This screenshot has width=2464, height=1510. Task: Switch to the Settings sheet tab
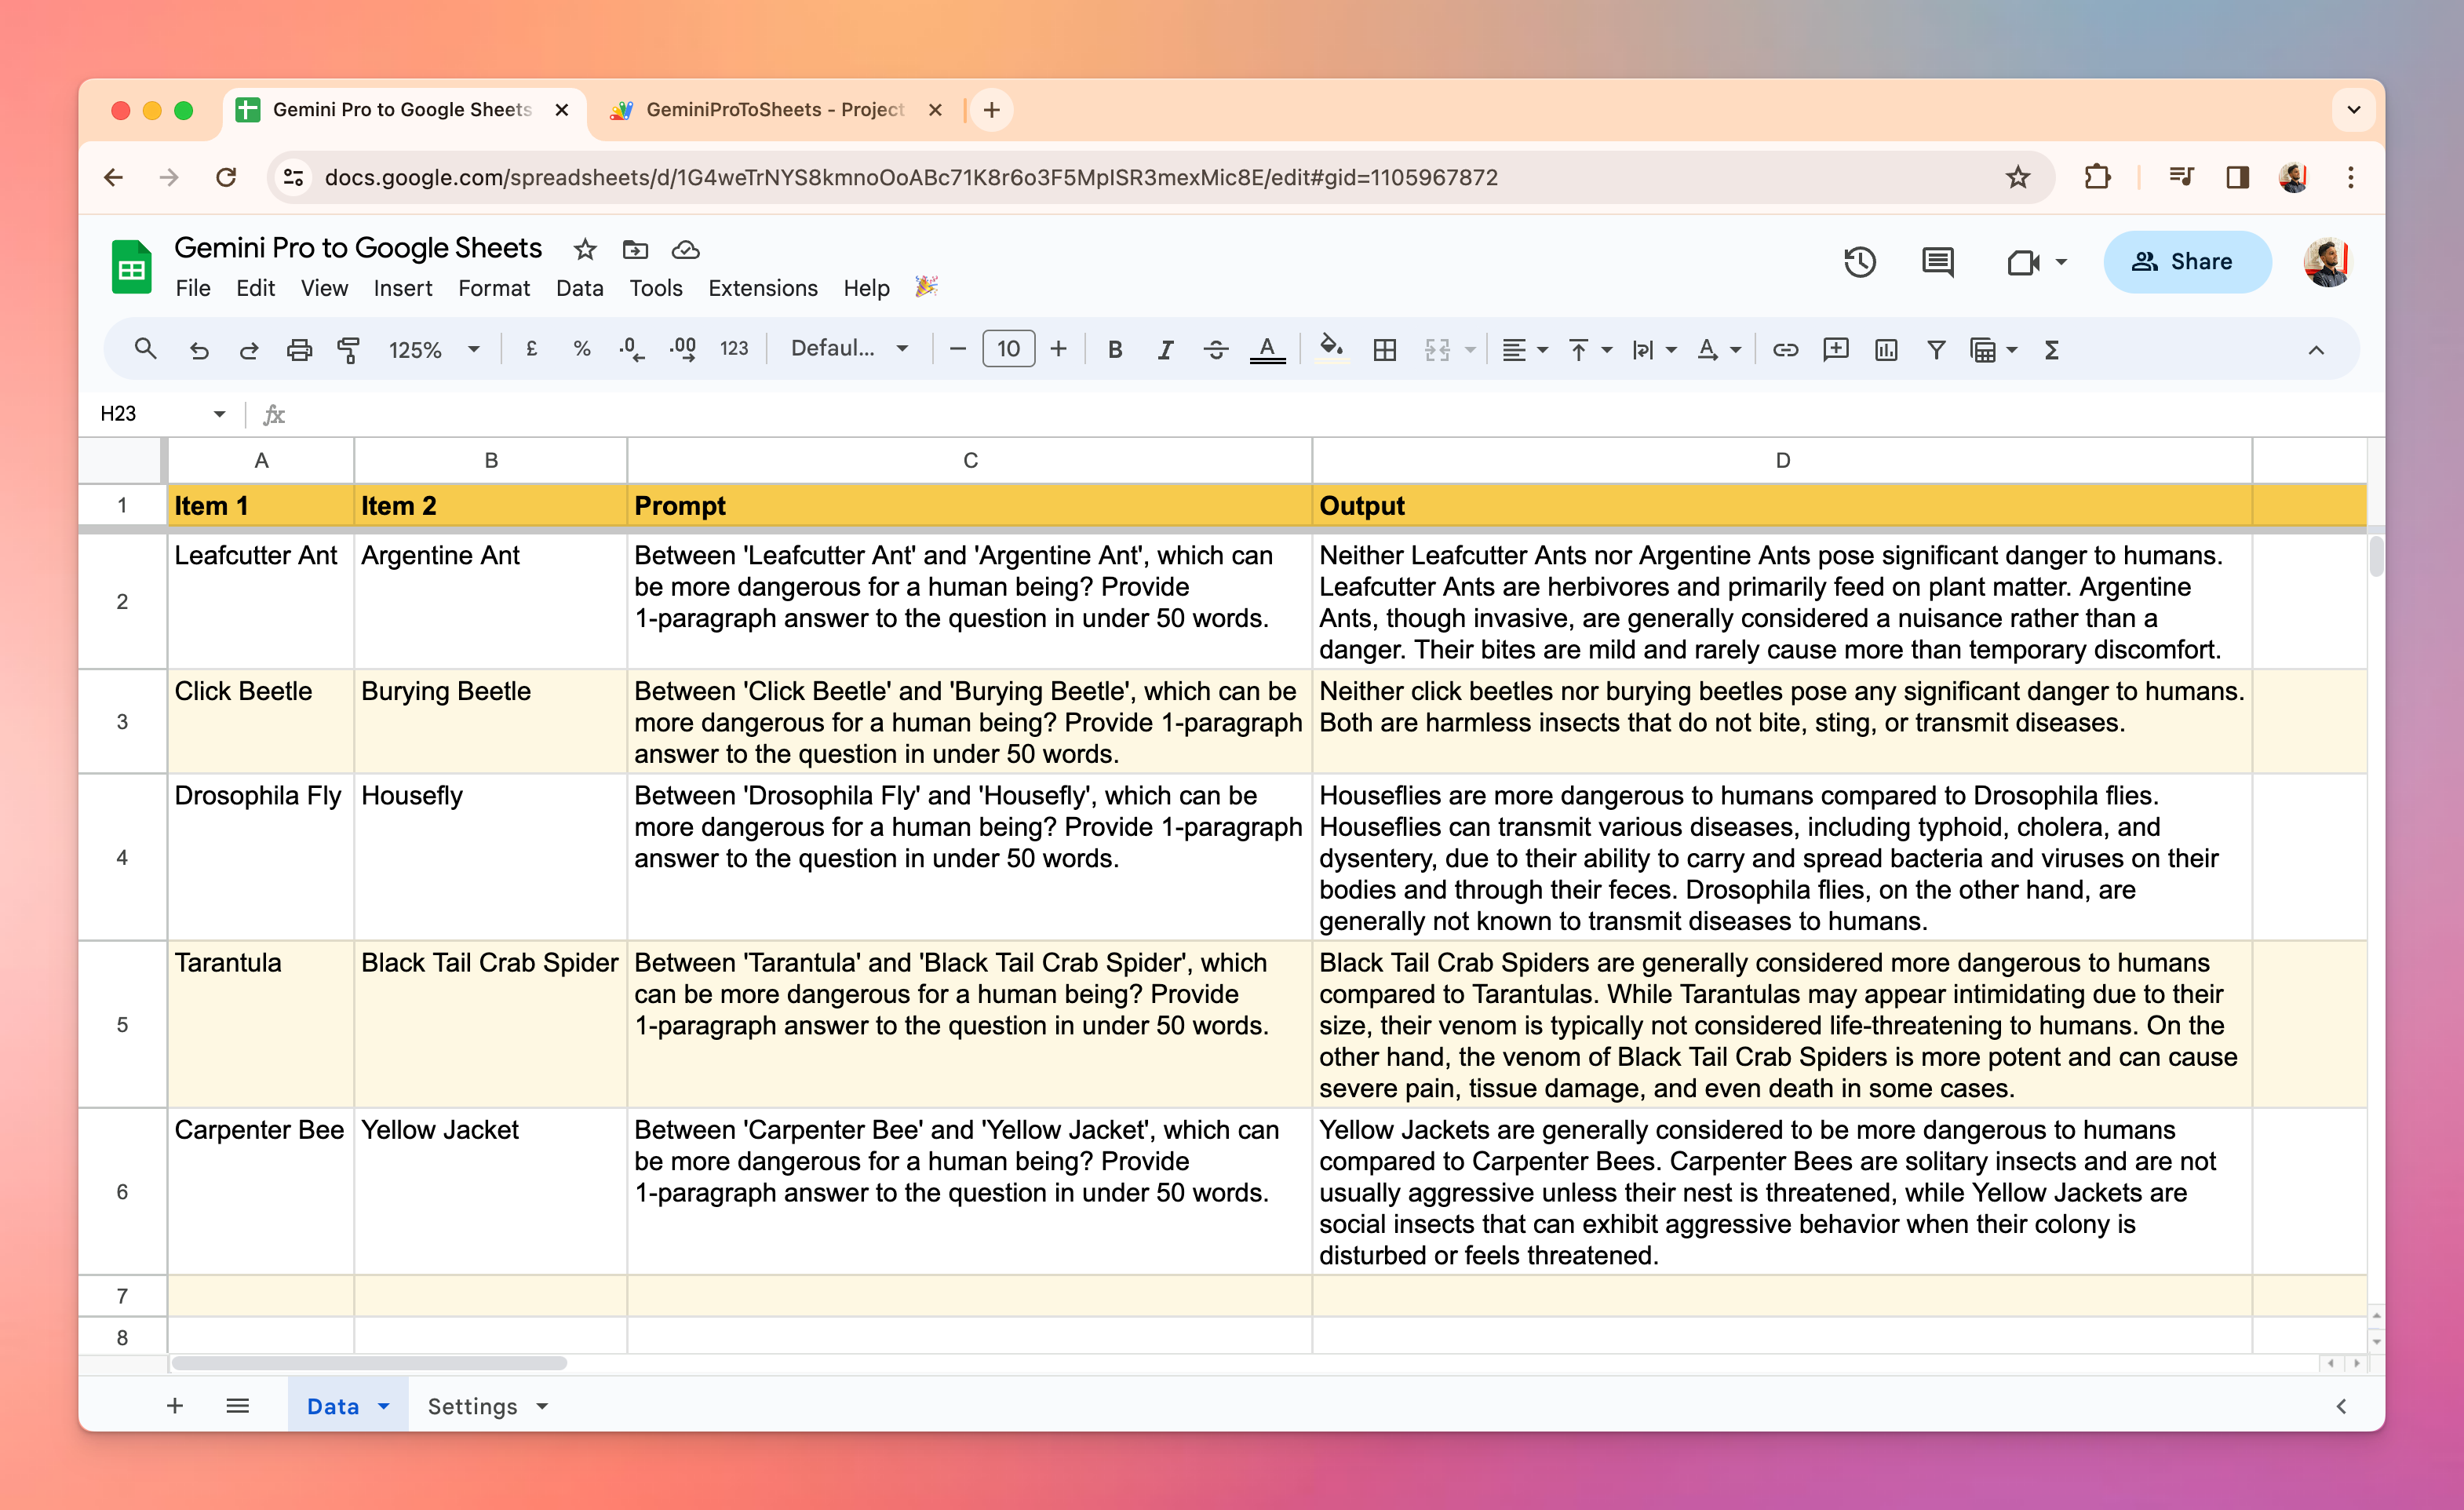(473, 1405)
